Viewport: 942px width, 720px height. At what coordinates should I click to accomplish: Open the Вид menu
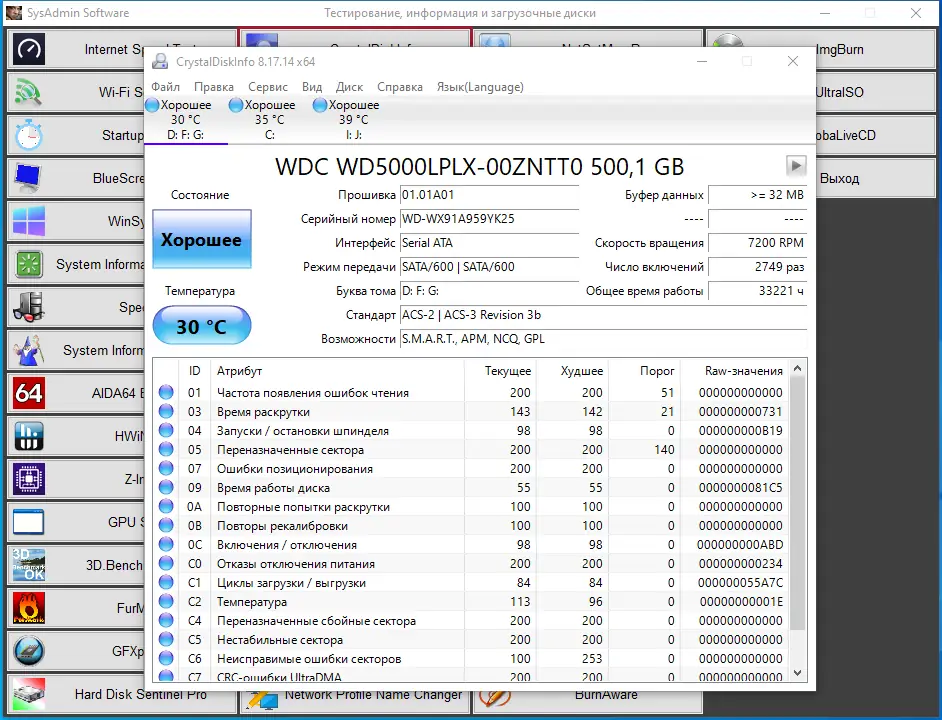(x=312, y=87)
